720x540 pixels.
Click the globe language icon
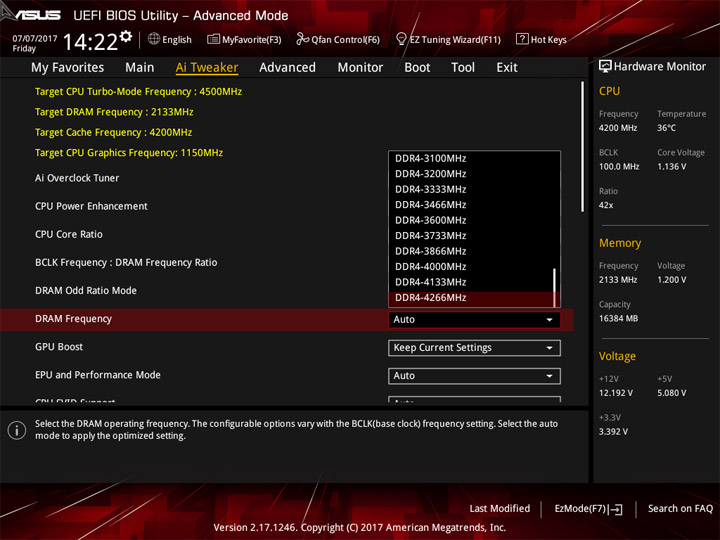click(154, 39)
